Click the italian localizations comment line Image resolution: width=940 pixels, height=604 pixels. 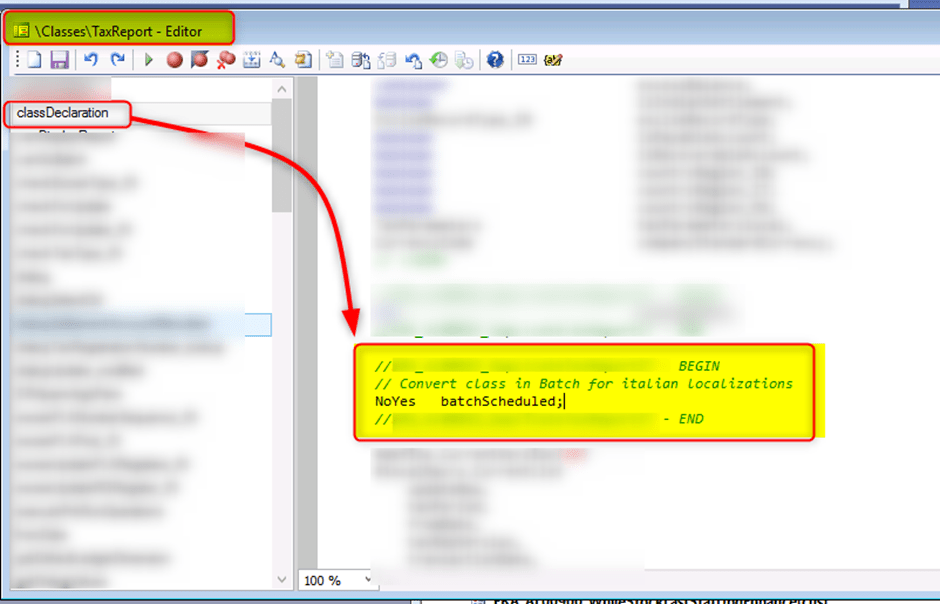pos(584,383)
